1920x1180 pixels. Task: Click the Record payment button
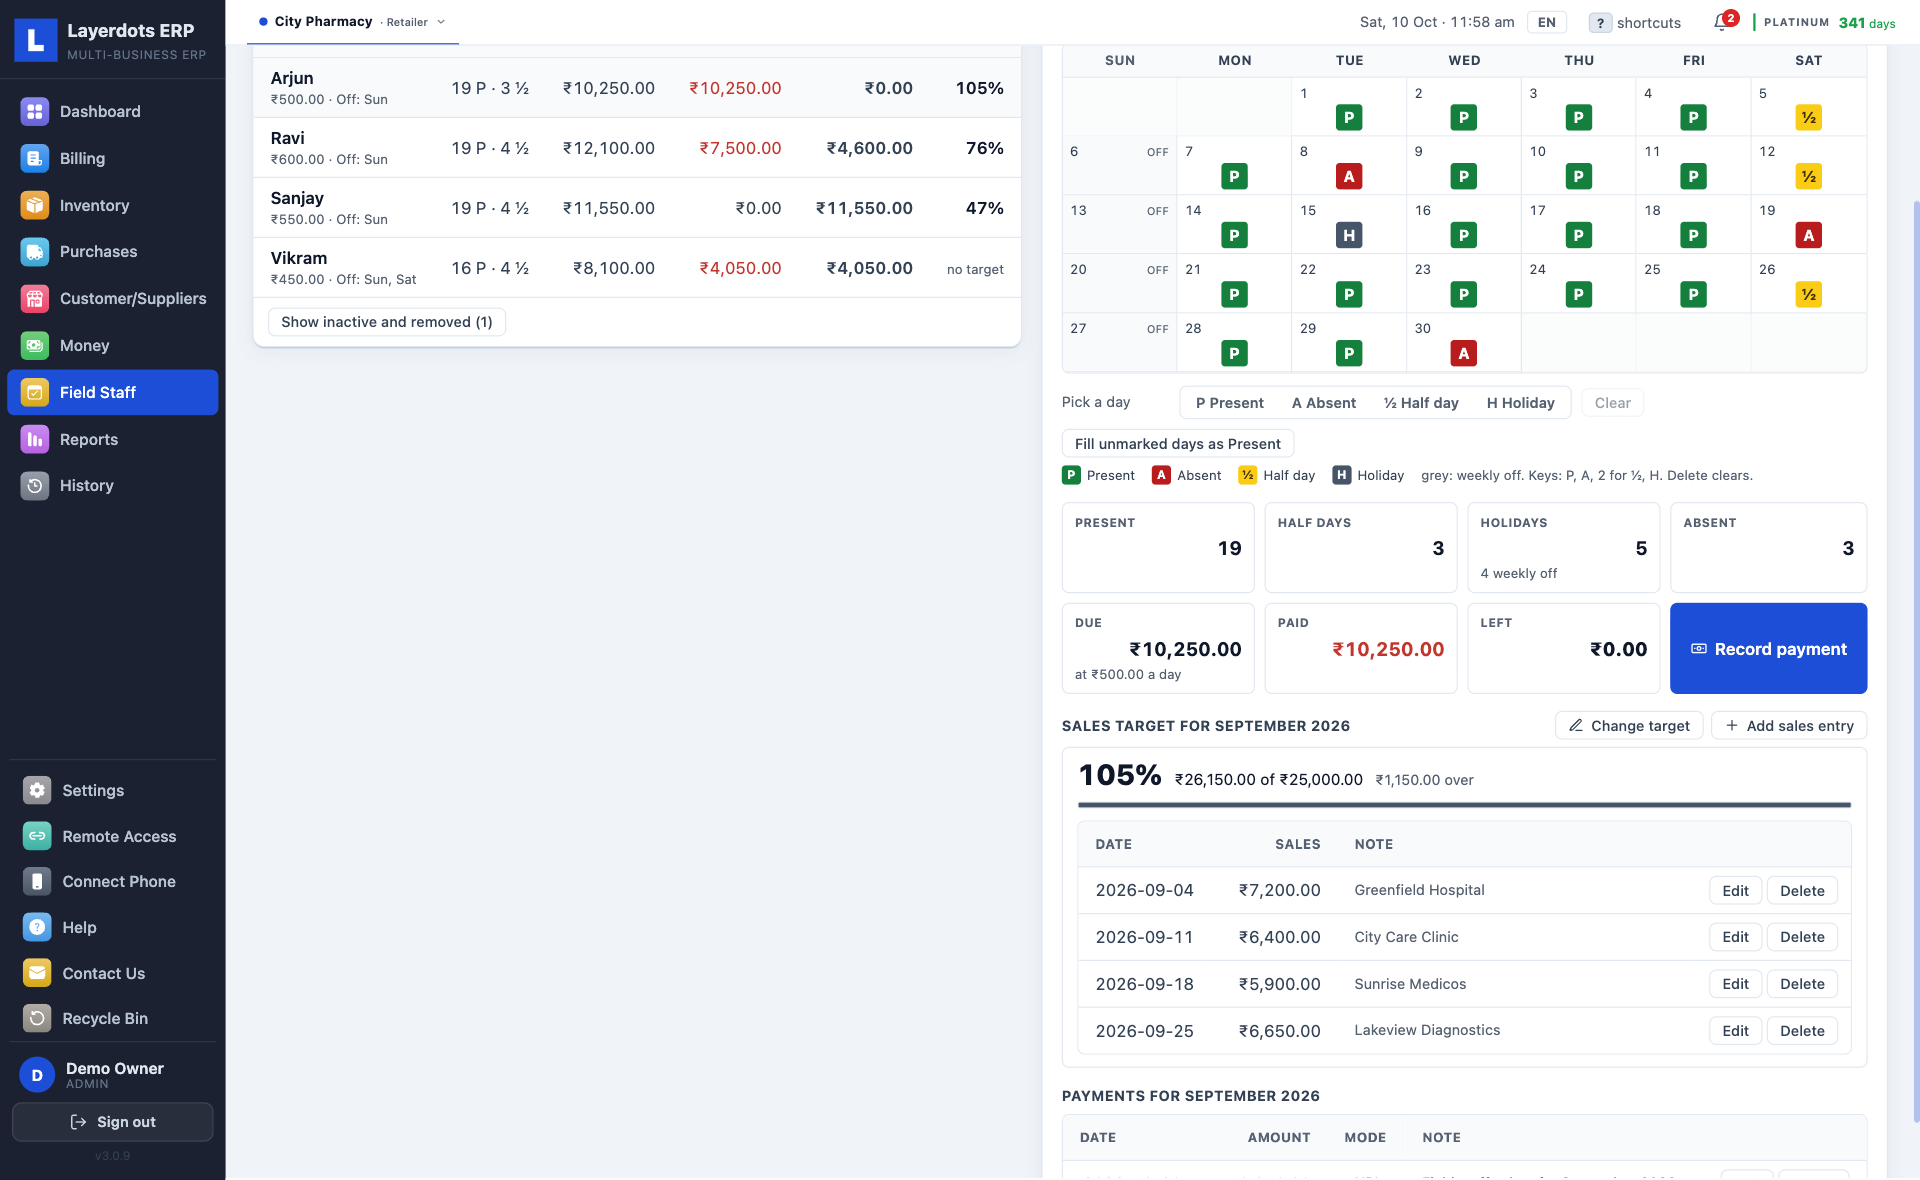click(1768, 648)
